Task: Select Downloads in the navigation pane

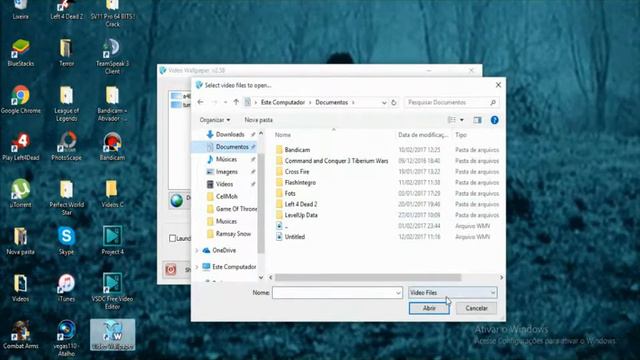Action: tap(230, 134)
